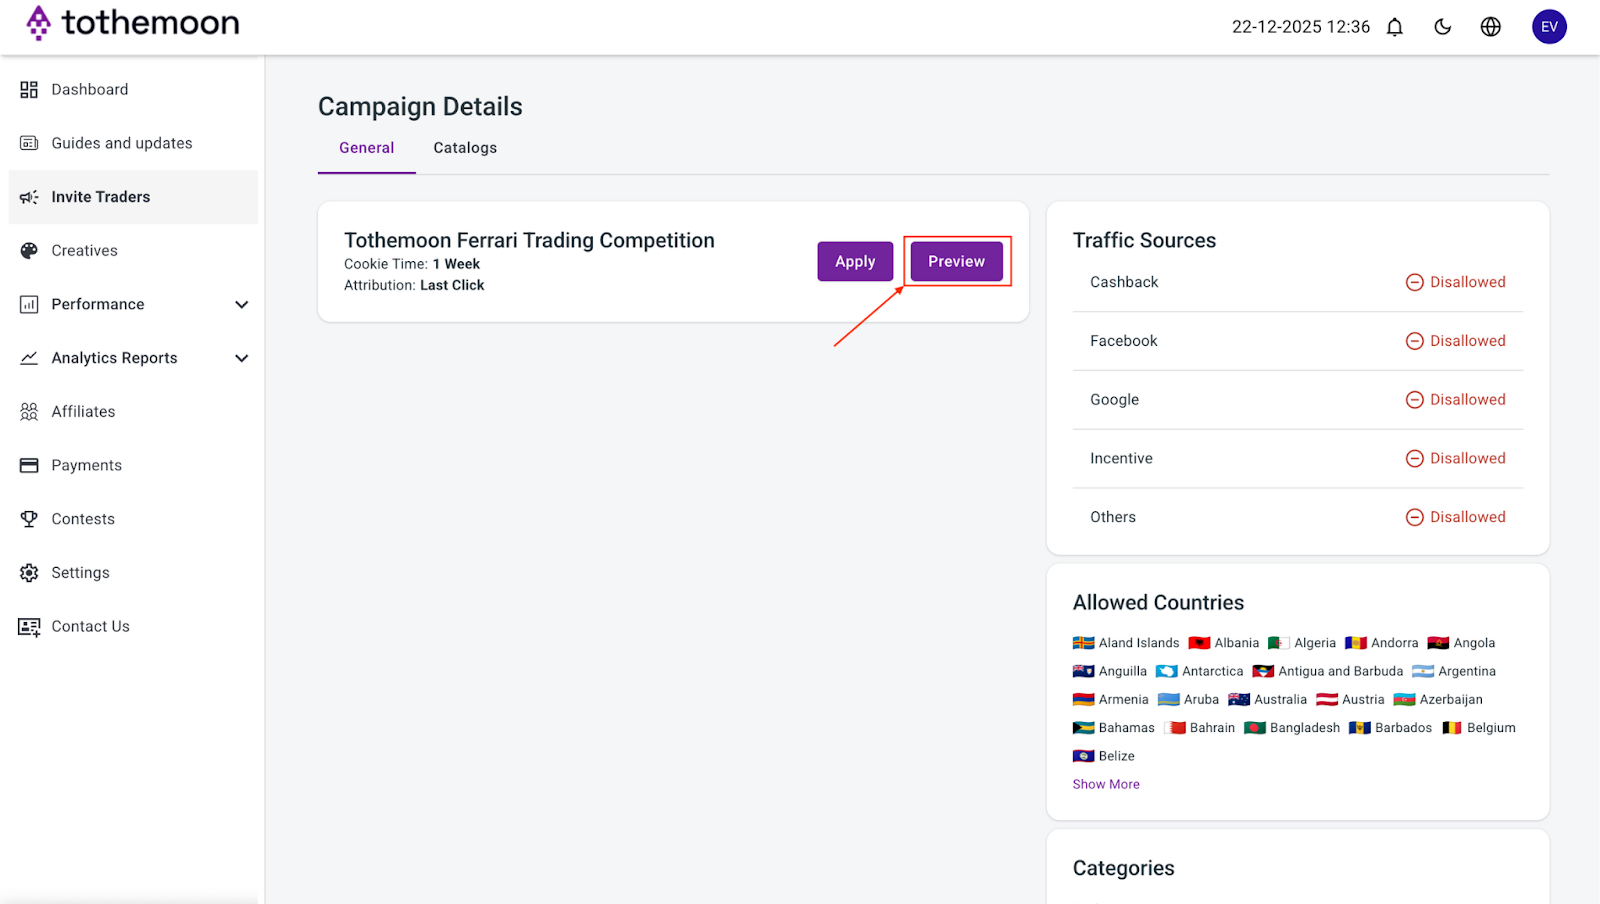This screenshot has width=1600, height=904.
Task: Click the Categories section heading
Action: 1124,868
